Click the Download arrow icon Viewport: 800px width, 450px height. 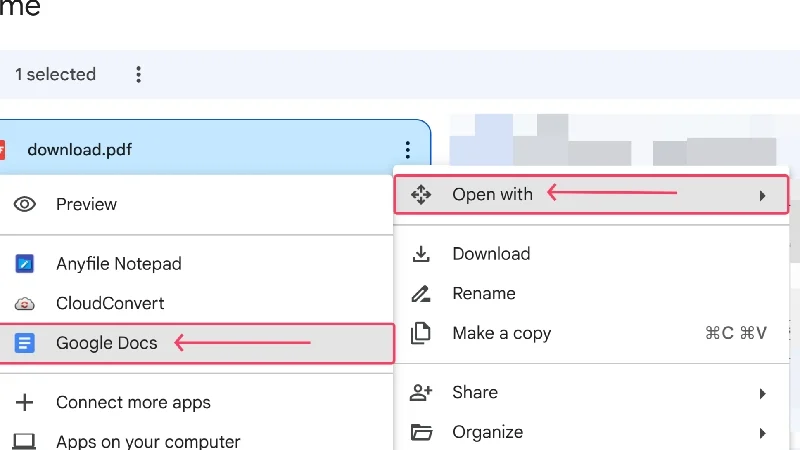click(x=421, y=254)
